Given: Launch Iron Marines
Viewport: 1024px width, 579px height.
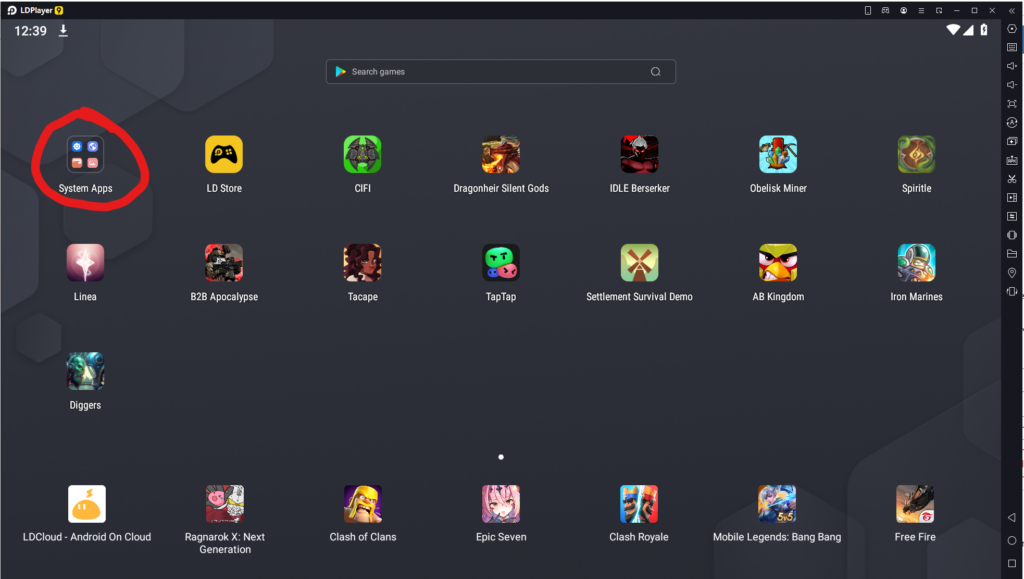Looking at the screenshot, I should click(916, 263).
